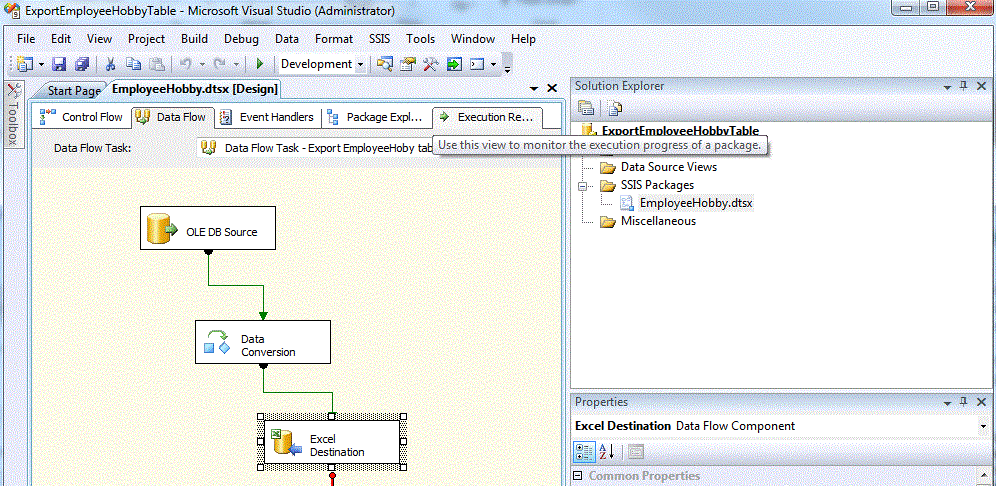Viewport: 999px width, 486px height.
Task: Click the Cut scissors icon
Action: point(110,64)
